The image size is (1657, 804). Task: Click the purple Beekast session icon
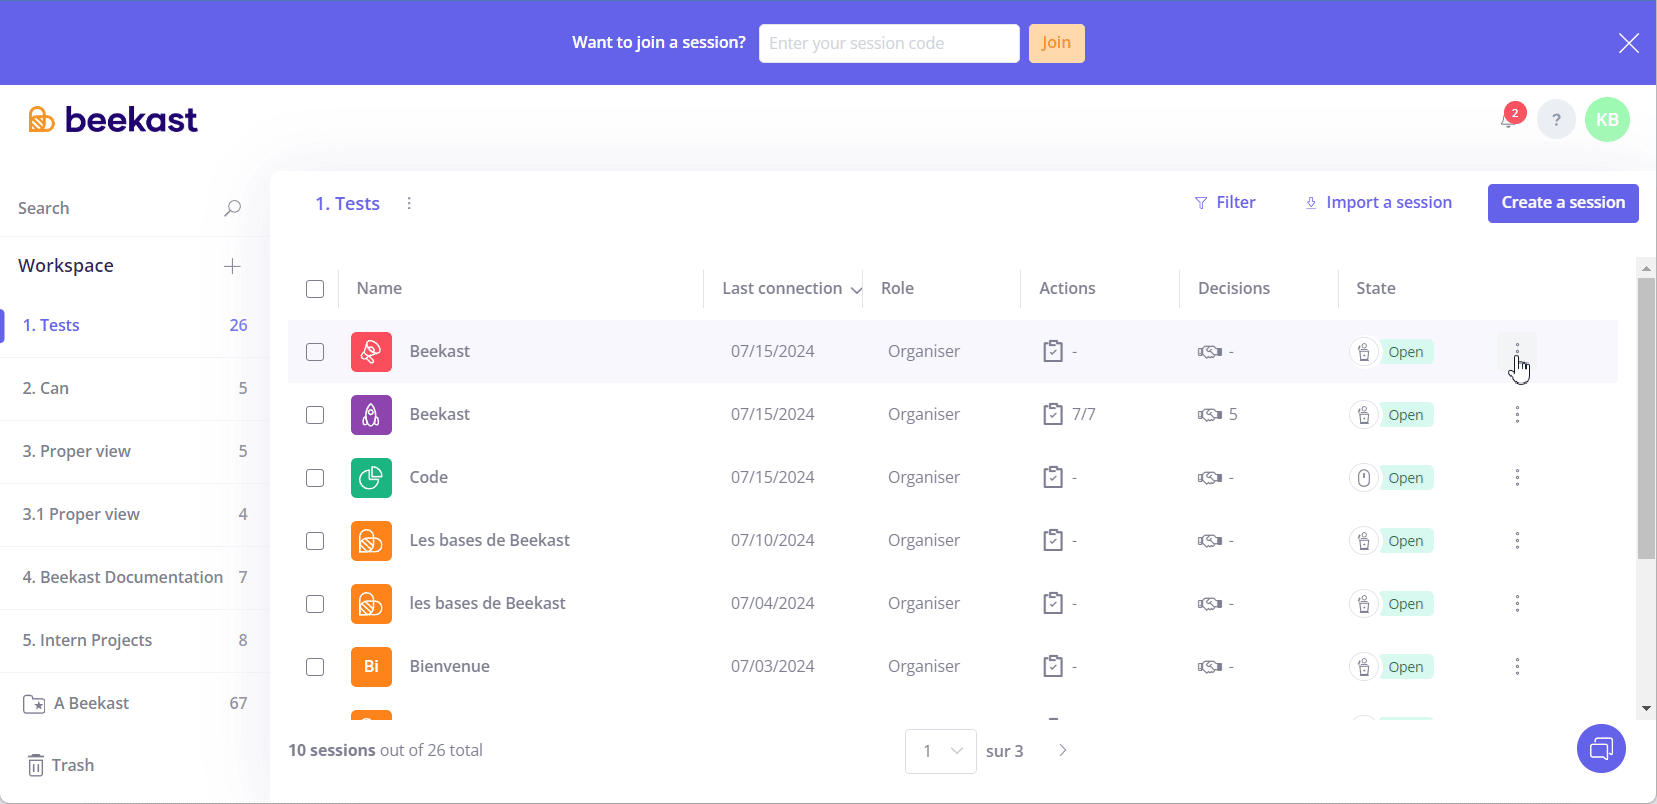(x=371, y=415)
